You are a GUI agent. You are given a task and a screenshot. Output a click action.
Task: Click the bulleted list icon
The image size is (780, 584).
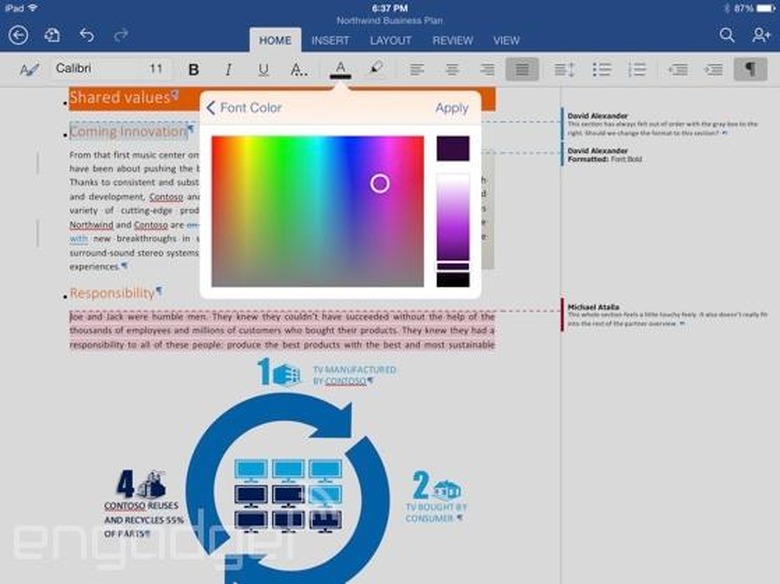click(601, 69)
